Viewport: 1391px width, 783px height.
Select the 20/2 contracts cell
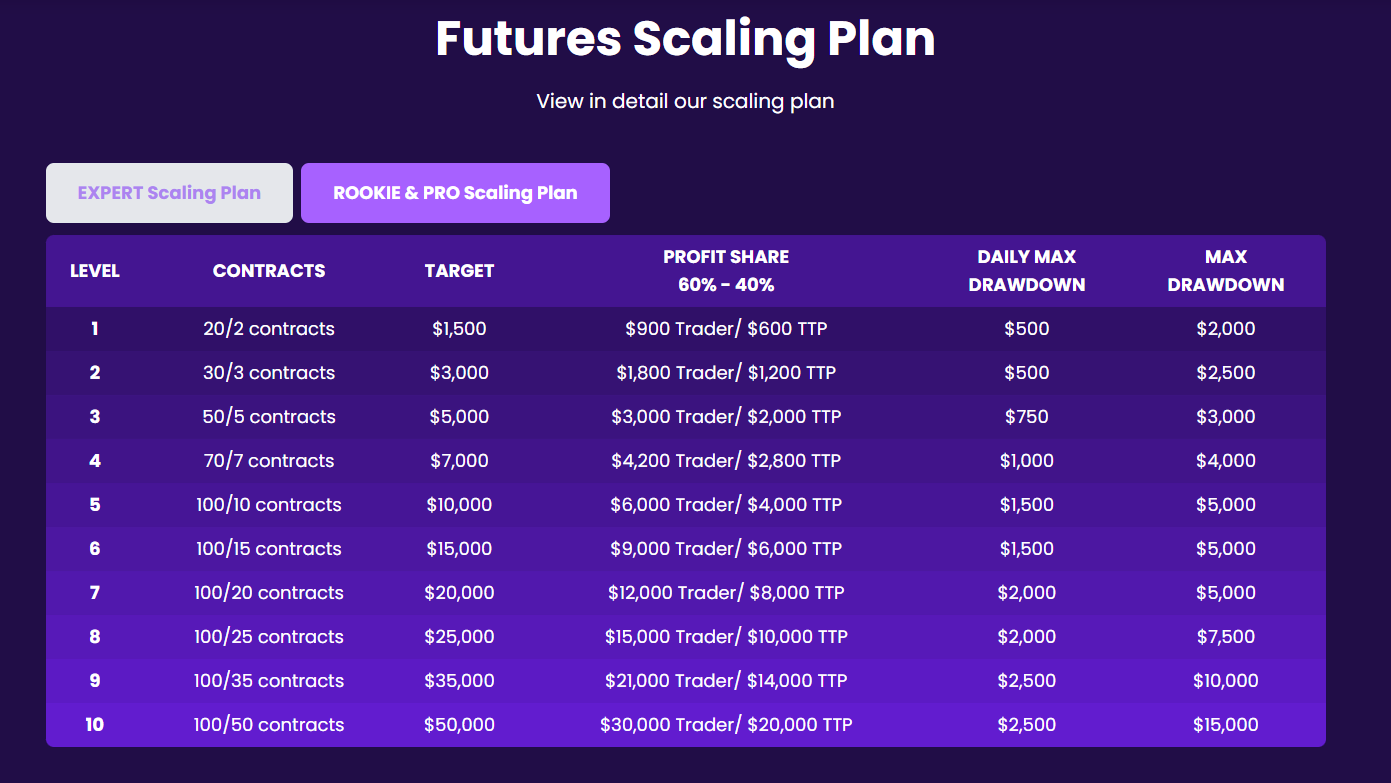pyautogui.click(x=269, y=329)
